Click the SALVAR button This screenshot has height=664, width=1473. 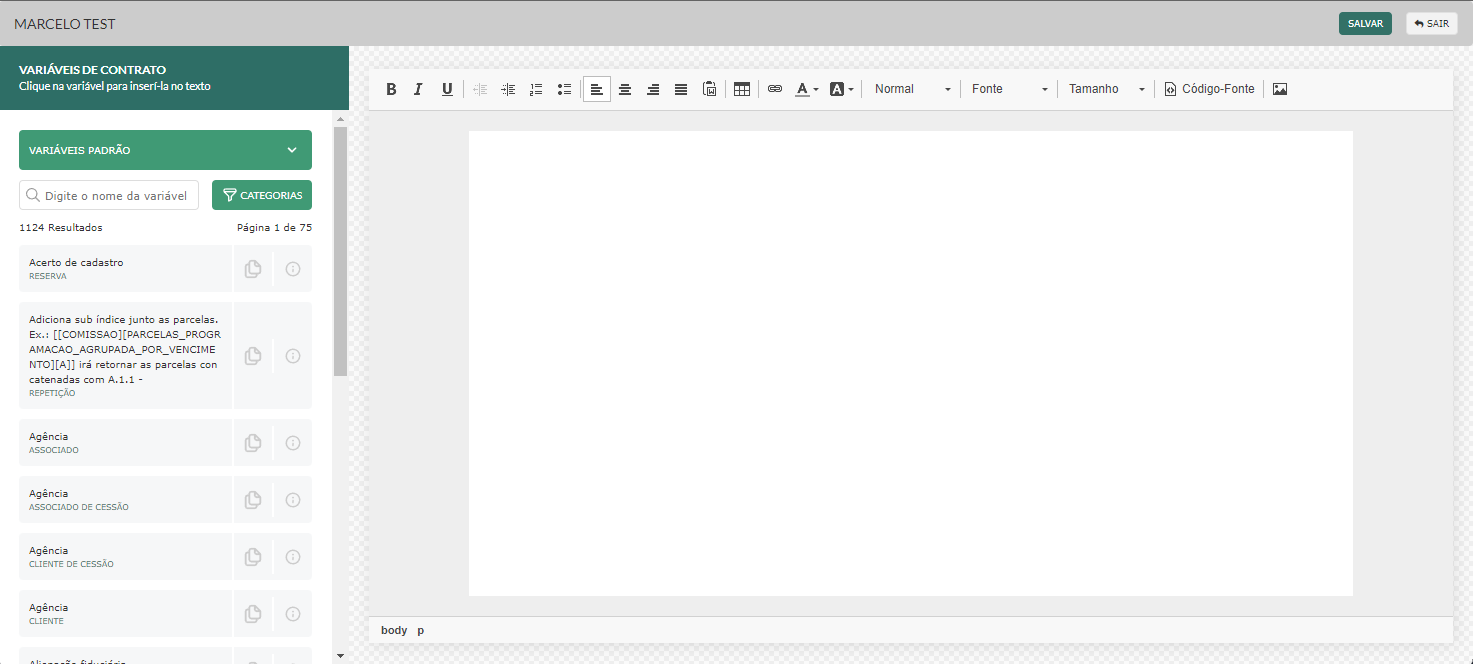click(x=1365, y=23)
